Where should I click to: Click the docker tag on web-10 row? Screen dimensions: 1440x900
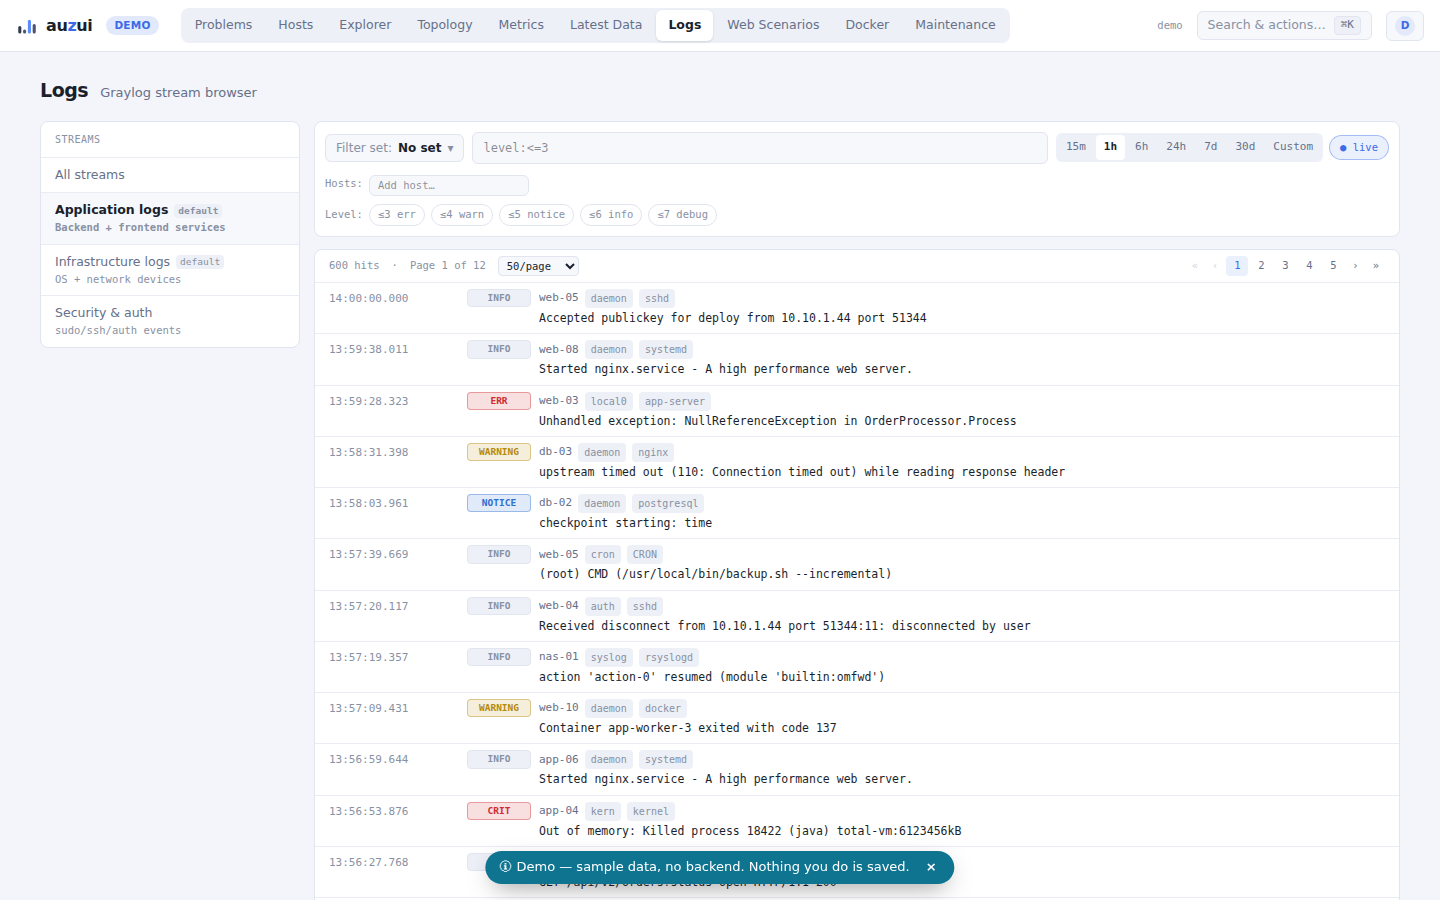(x=663, y=708)
